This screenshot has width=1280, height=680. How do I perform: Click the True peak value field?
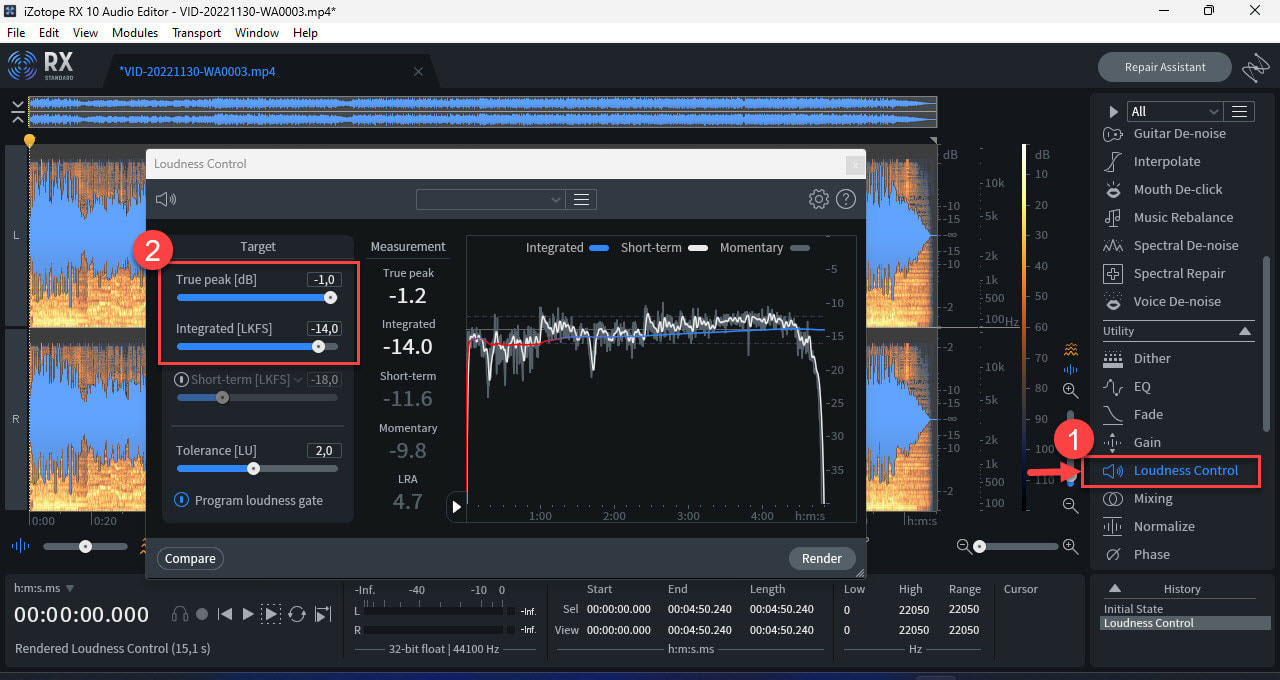click(325, 280)
